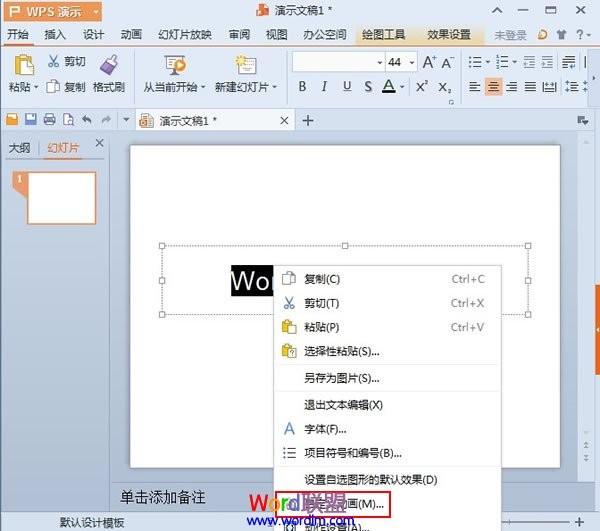Choose 剪切(T) in context menu
Viewport: 600px width, 531px height.
[x=387, y=303]
